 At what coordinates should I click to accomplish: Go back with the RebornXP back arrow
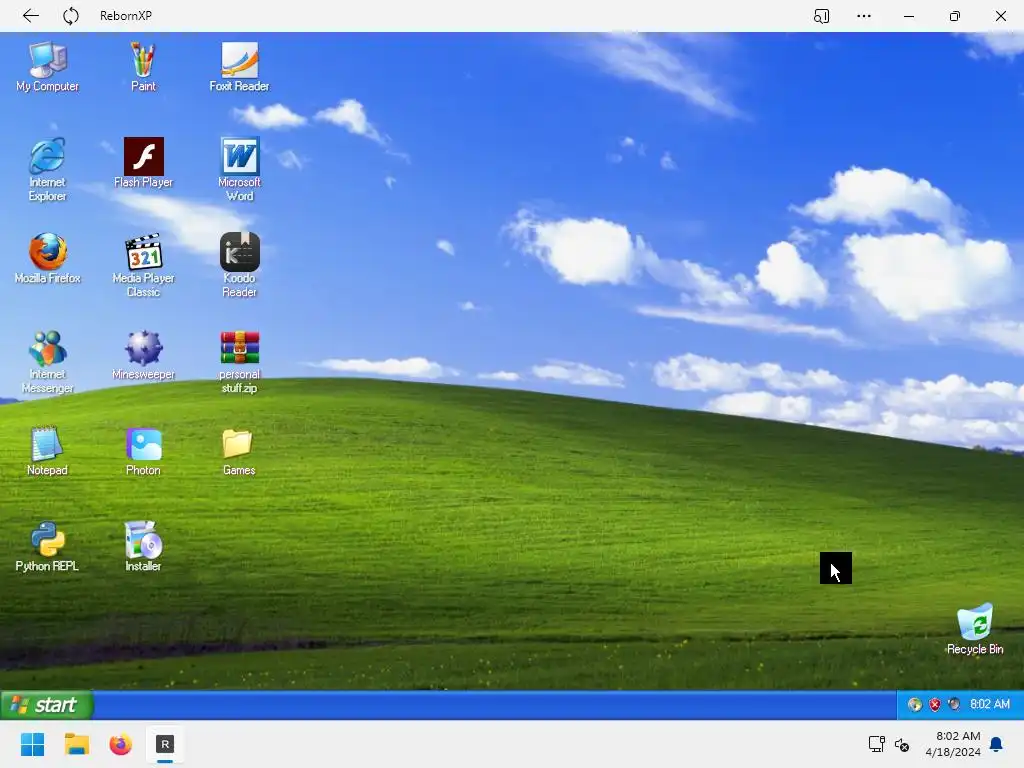pyautogui.click(x=31, y=16)
